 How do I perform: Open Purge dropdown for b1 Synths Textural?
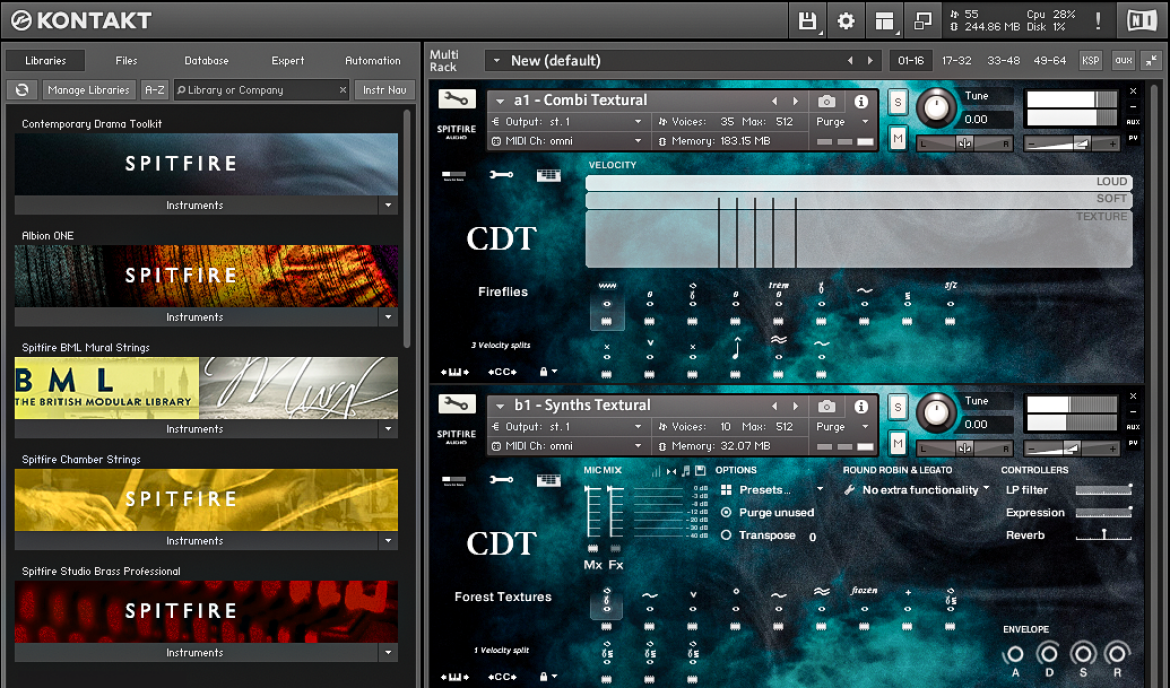point(865,427)
